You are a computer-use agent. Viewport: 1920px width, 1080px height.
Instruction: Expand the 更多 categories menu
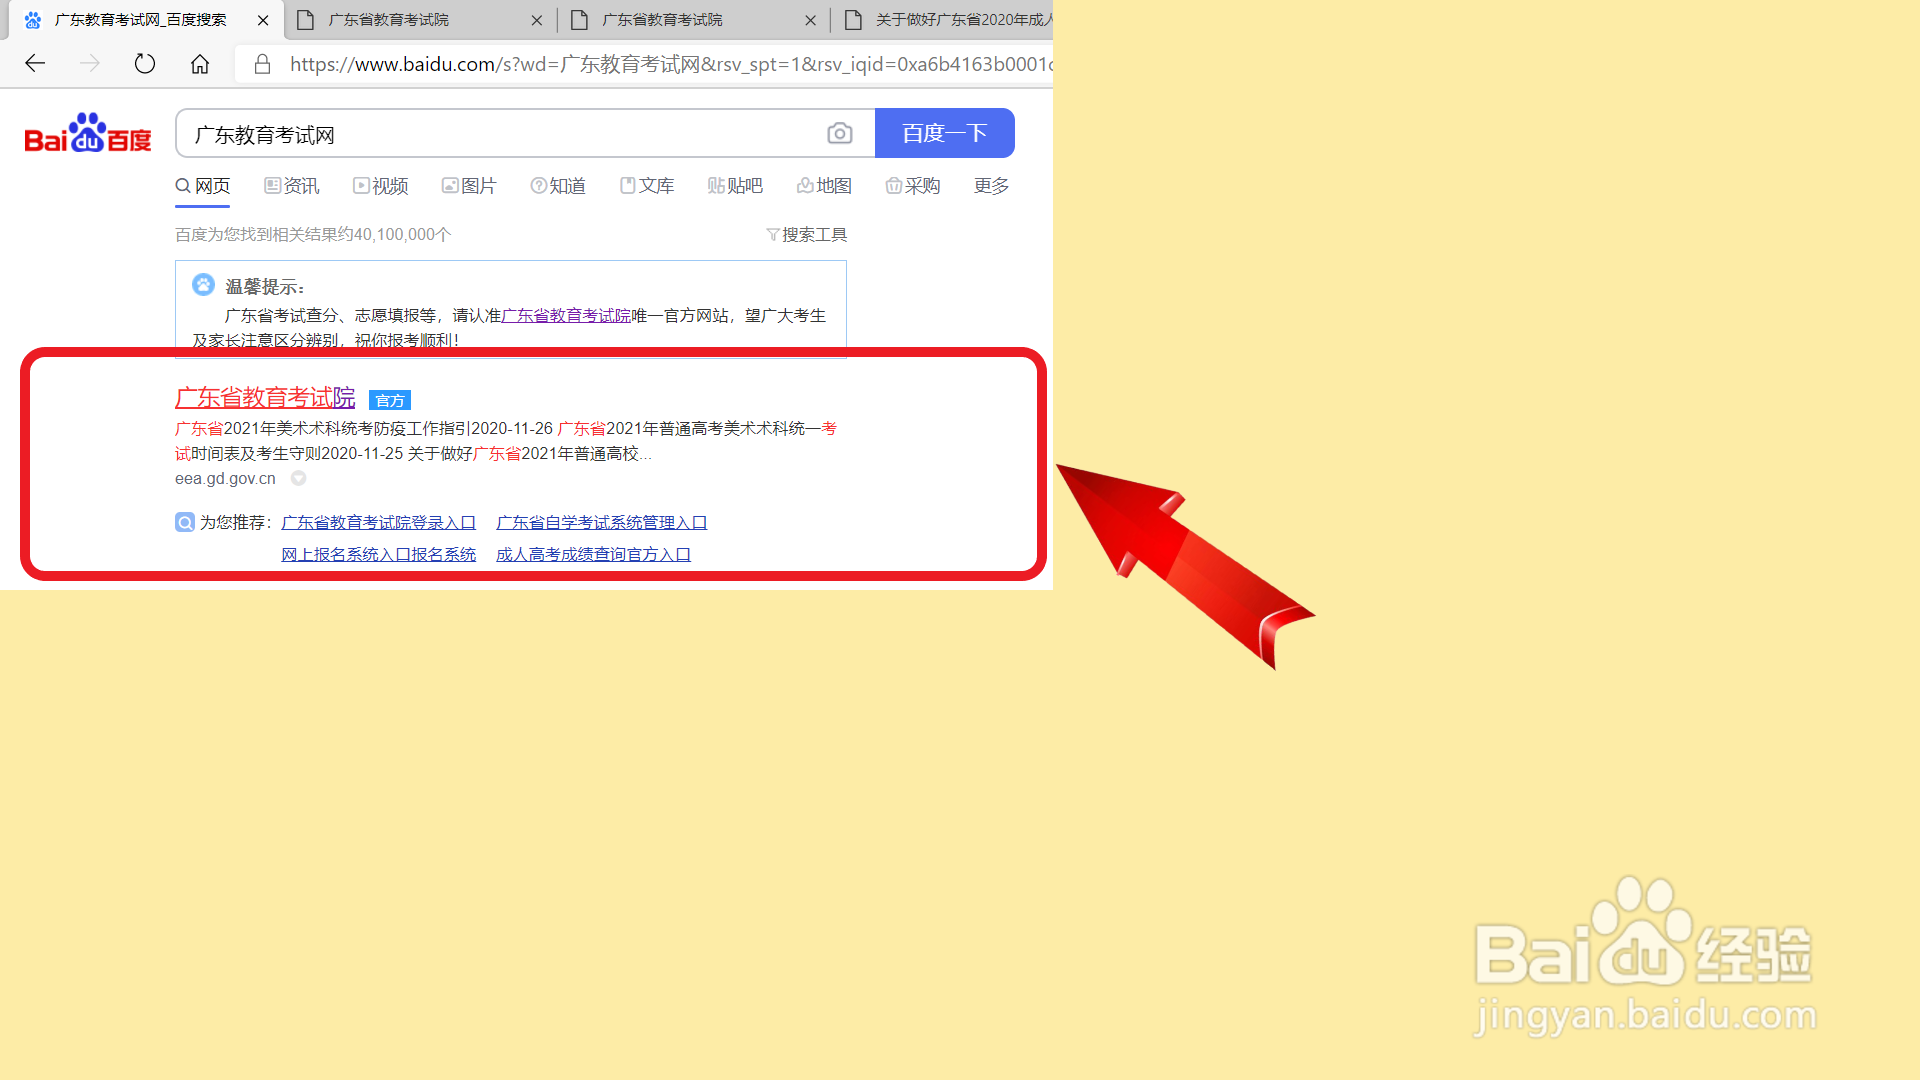pyautogui.click(x=991, y=186)
